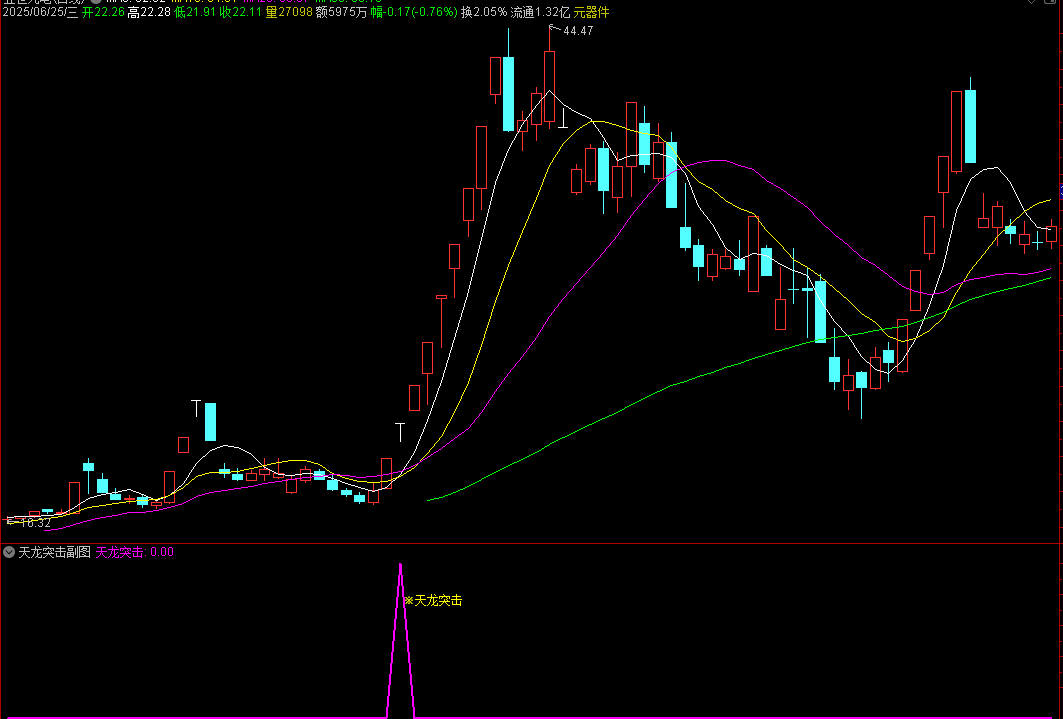Click the float shares 流通1.32亿
1063x719 pixels.
click(x=540, y=12)
